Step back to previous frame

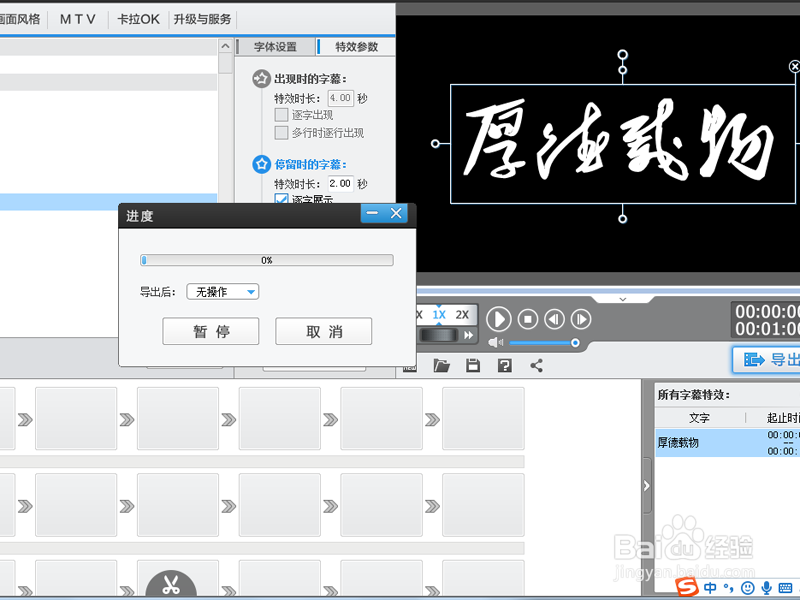point(555,319)
